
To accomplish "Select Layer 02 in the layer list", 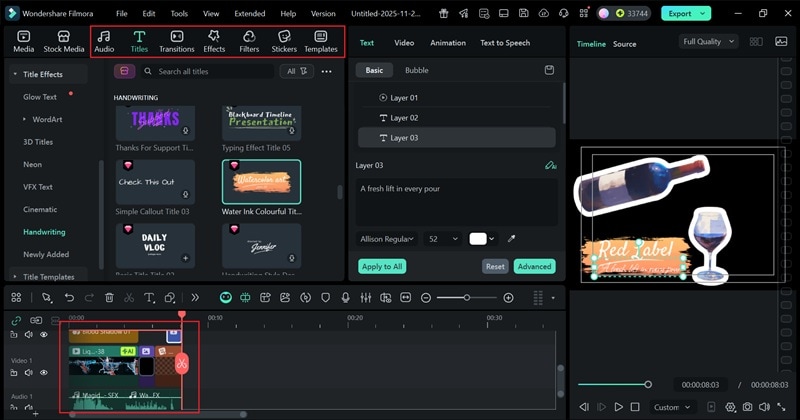I will tap(457, 118).
